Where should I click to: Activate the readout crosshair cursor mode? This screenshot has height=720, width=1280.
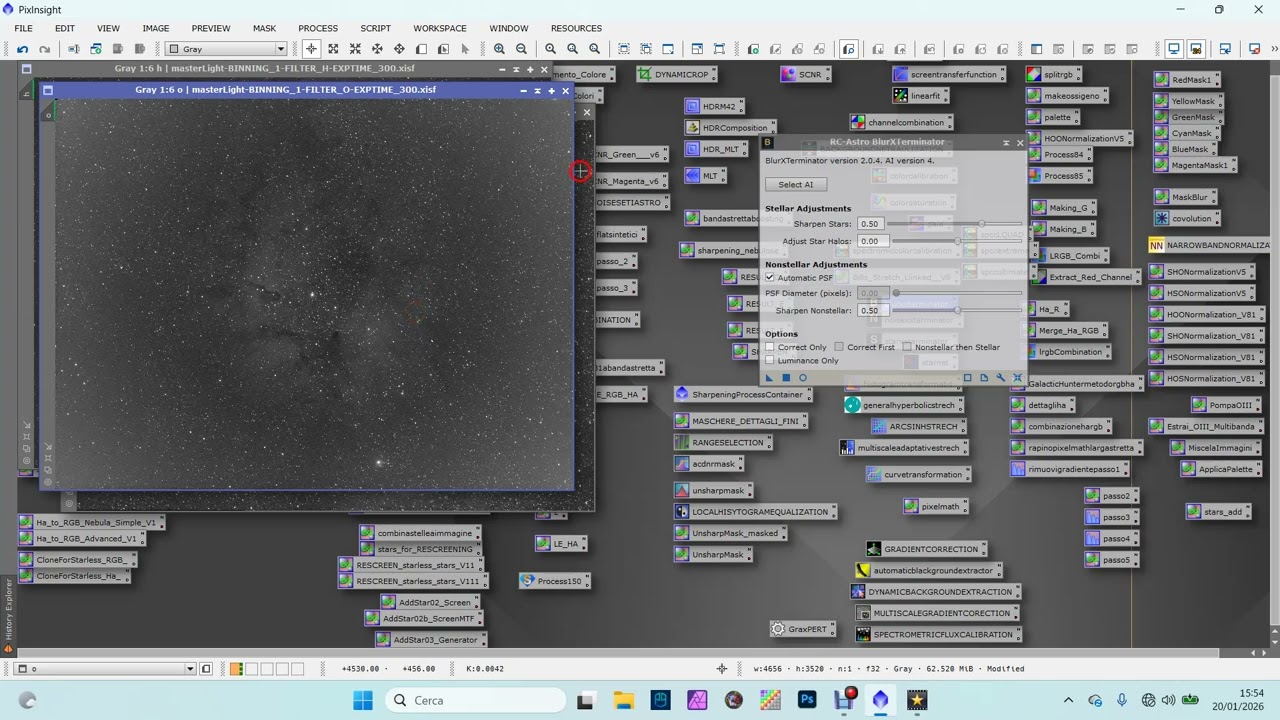(x=311, y=49)
